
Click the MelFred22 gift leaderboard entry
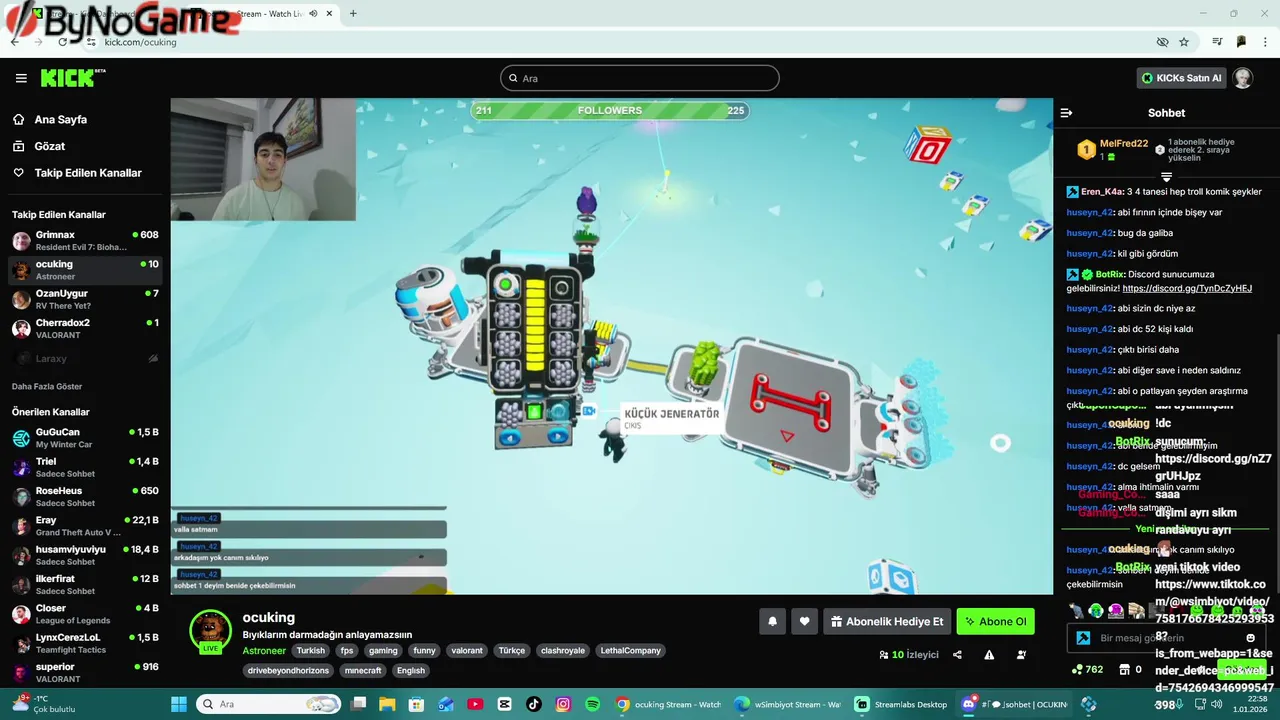tap(1113, 150)
